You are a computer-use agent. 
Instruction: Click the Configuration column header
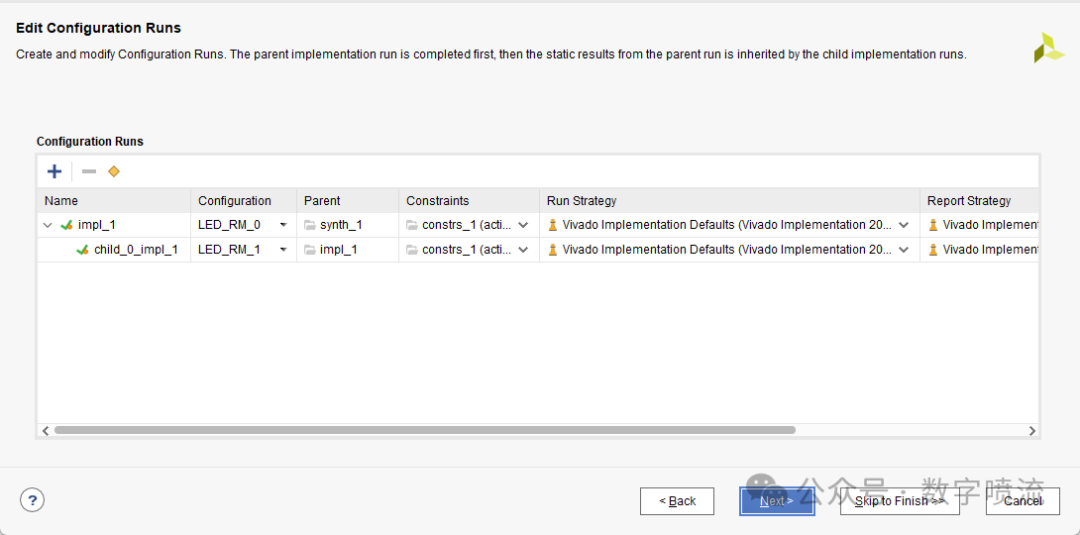click(x=234, y=201)
